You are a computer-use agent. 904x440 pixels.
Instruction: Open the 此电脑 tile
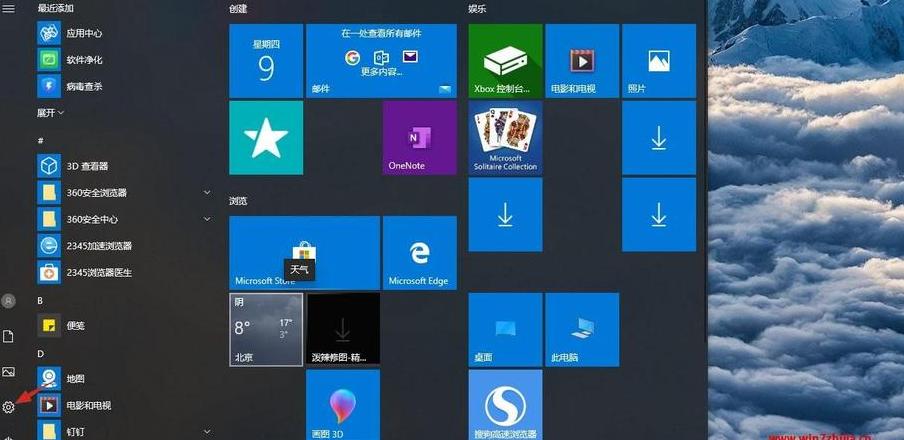click(x=582, y=329)
